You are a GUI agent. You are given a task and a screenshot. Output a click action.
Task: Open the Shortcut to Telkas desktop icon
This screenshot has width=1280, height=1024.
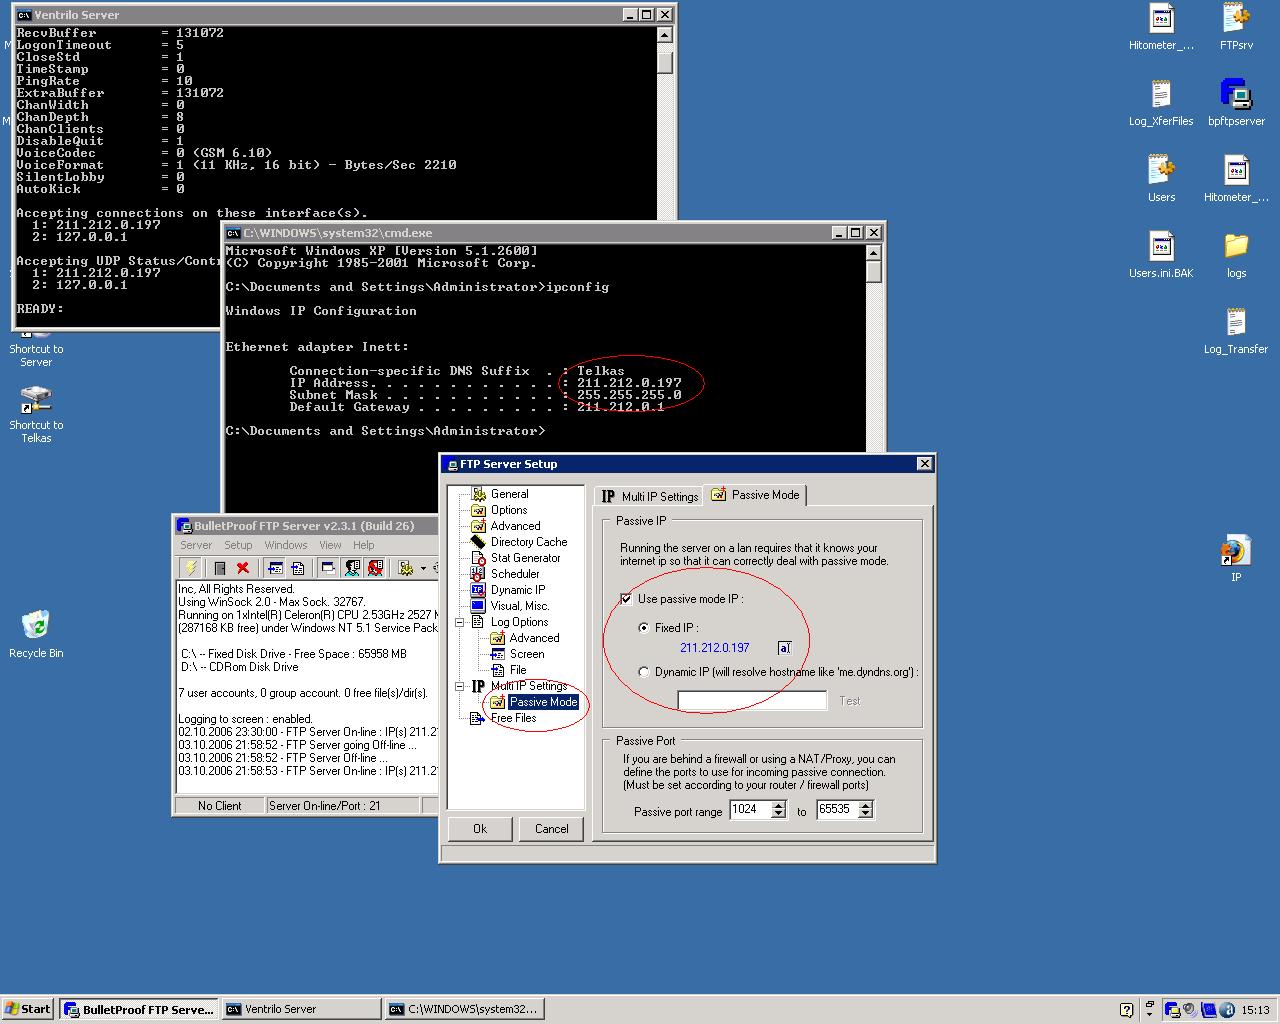36,415
